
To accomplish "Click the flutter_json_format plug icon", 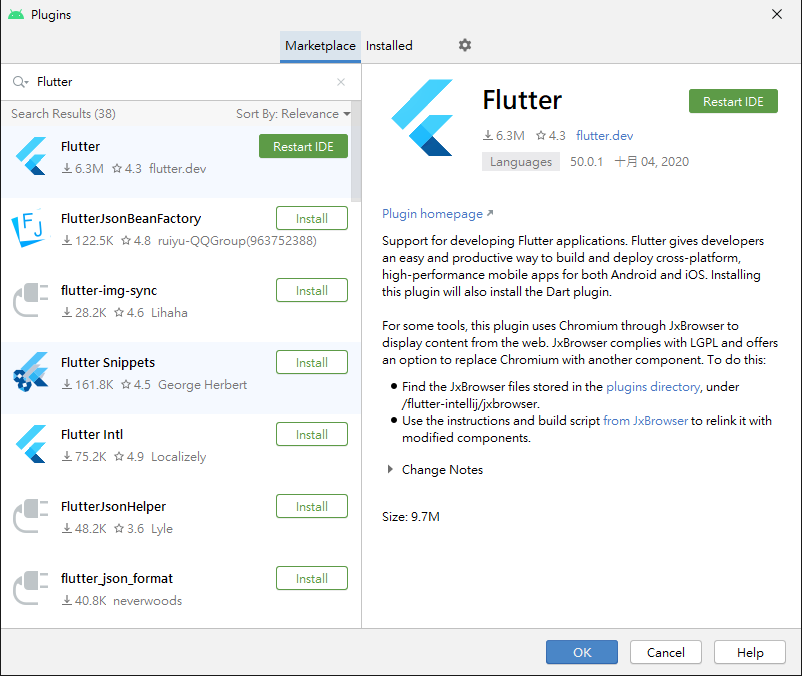I will (31, 588).
